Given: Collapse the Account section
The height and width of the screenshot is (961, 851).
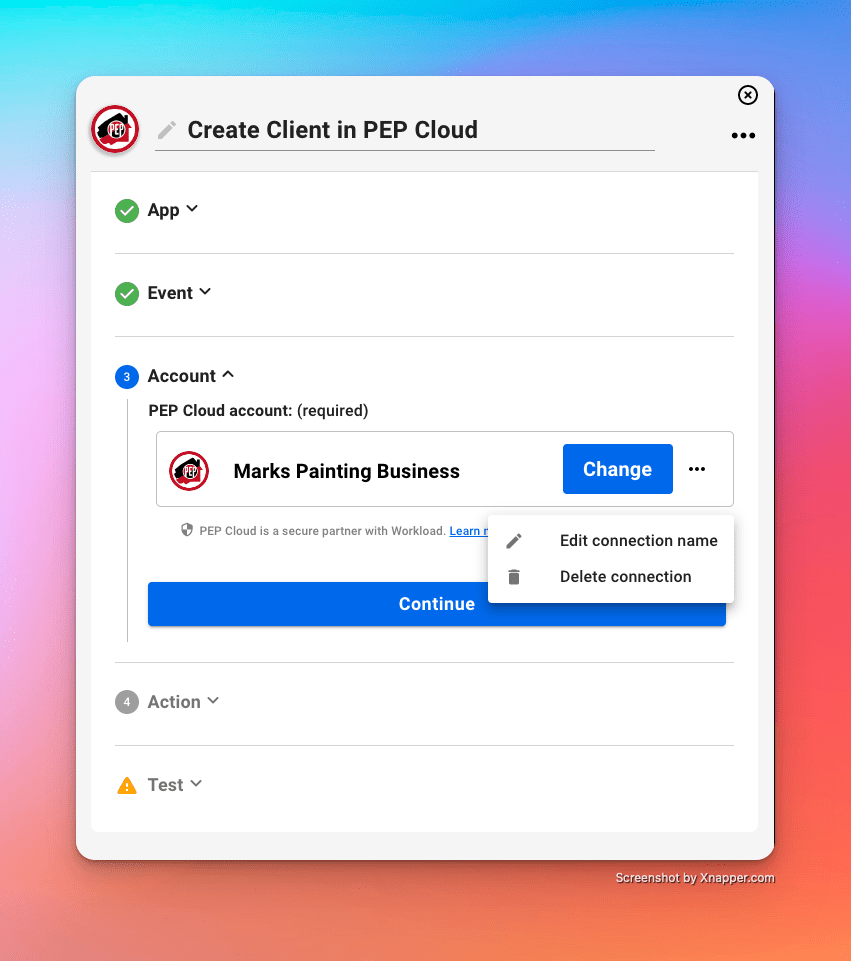Looking at the screenshot, I should (190, 376).
